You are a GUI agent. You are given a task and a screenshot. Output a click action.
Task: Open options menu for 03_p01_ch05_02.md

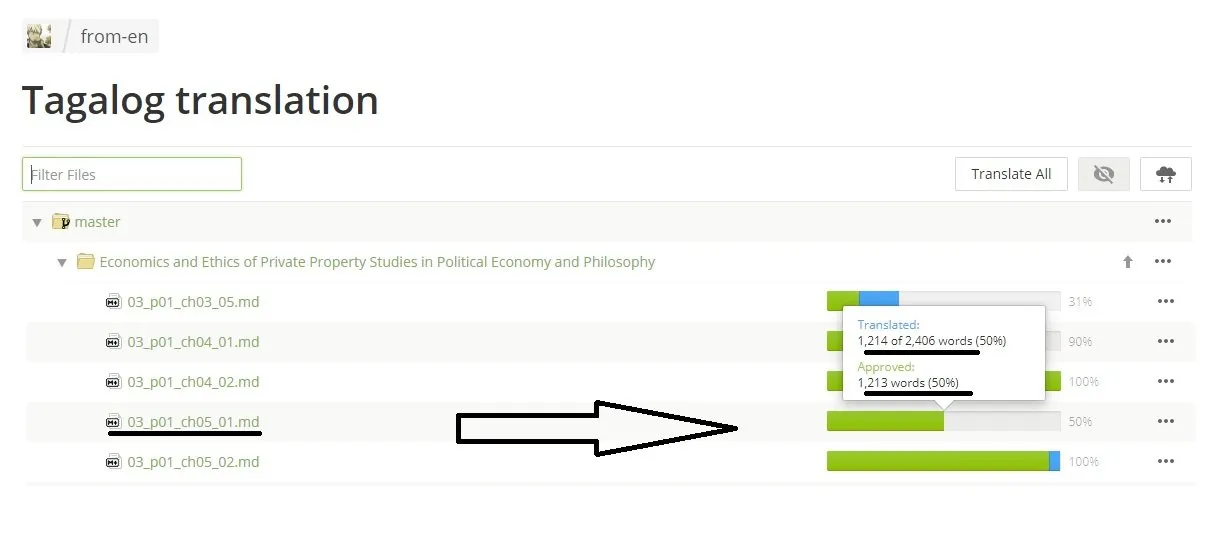point(1165,462)
